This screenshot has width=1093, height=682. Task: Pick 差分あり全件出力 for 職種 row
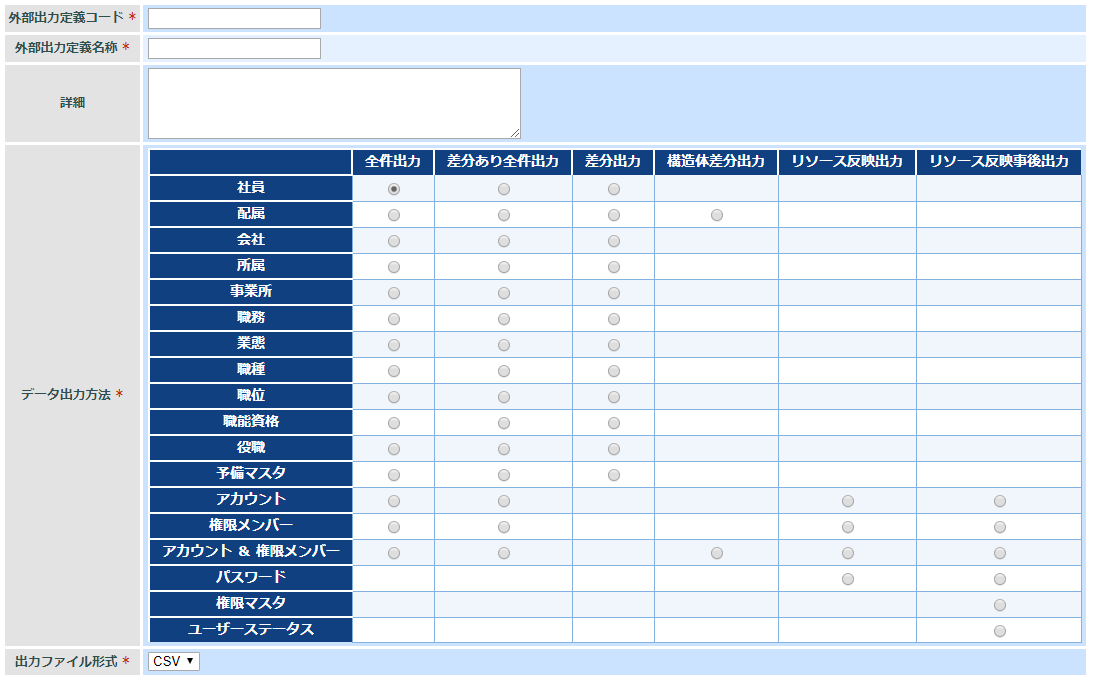pos(504,371)
